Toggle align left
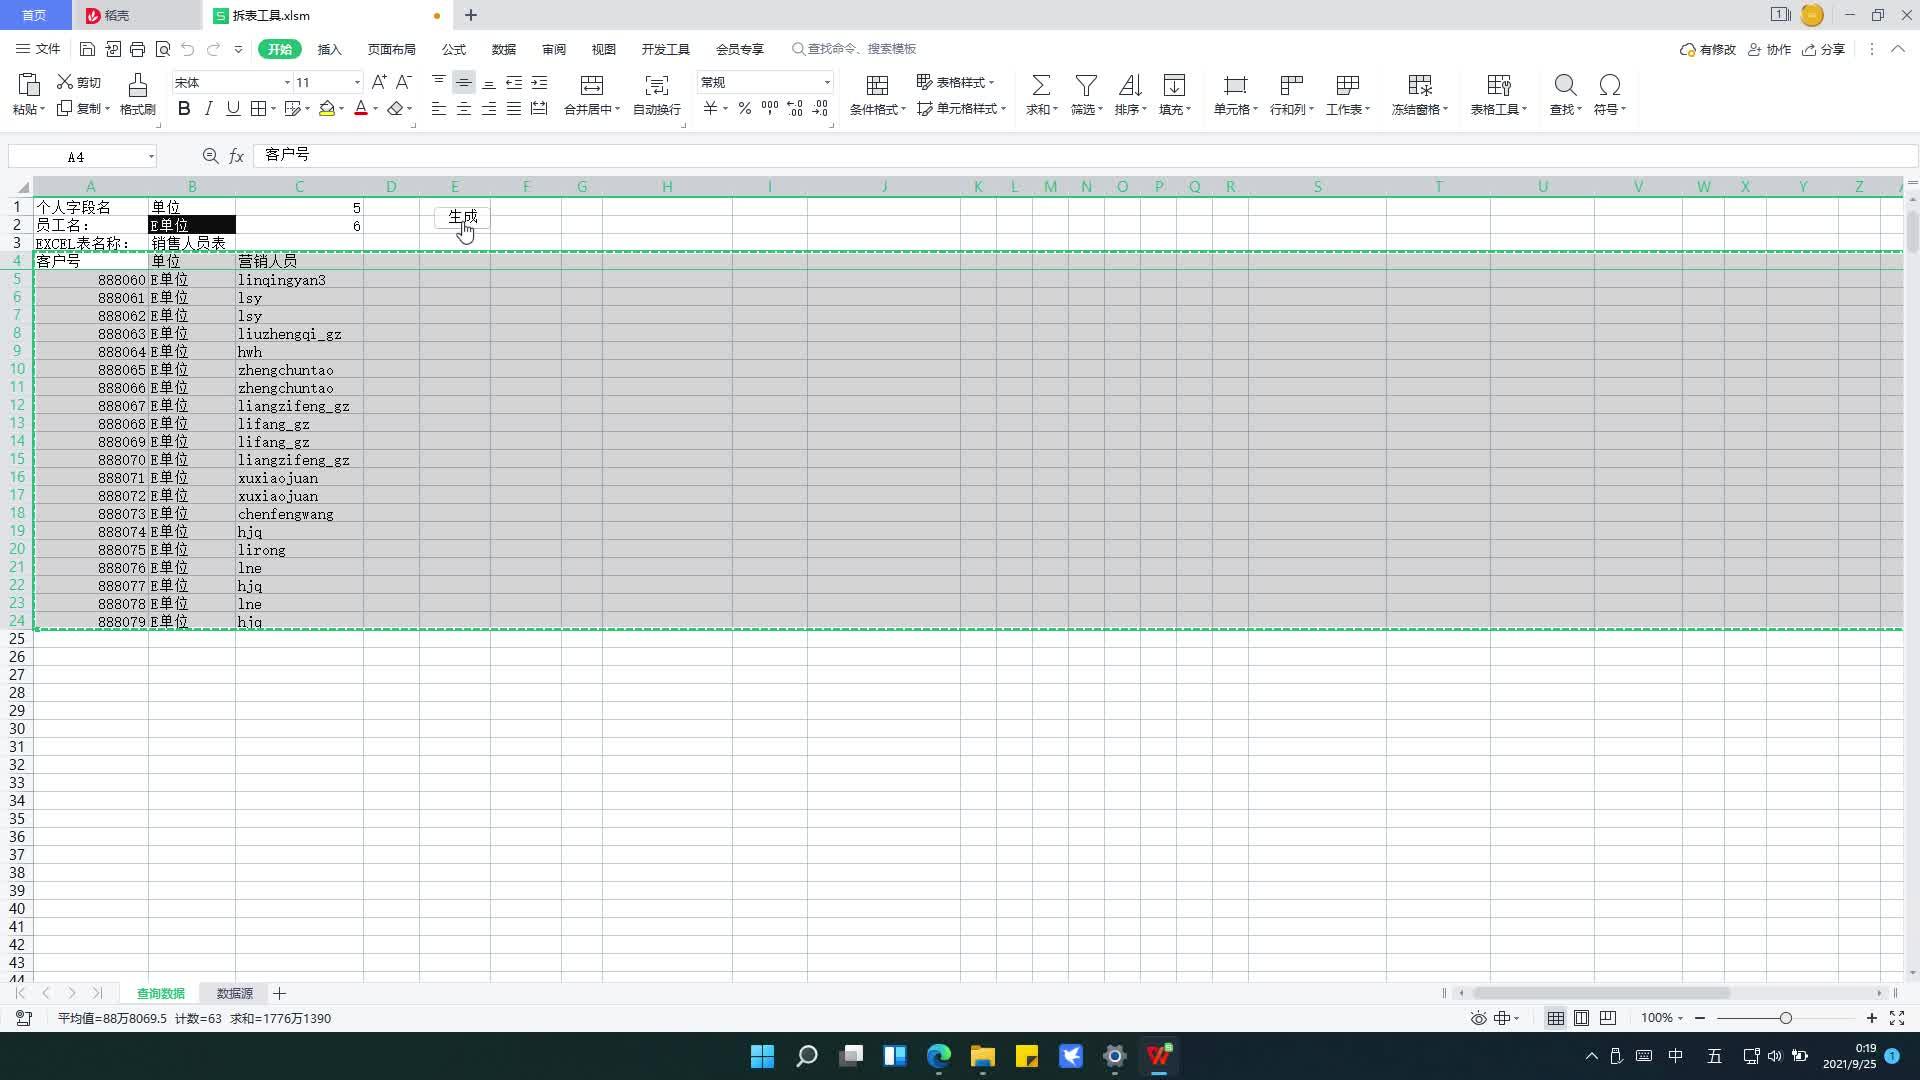The image size is (1920, 1080). point(439,108)
